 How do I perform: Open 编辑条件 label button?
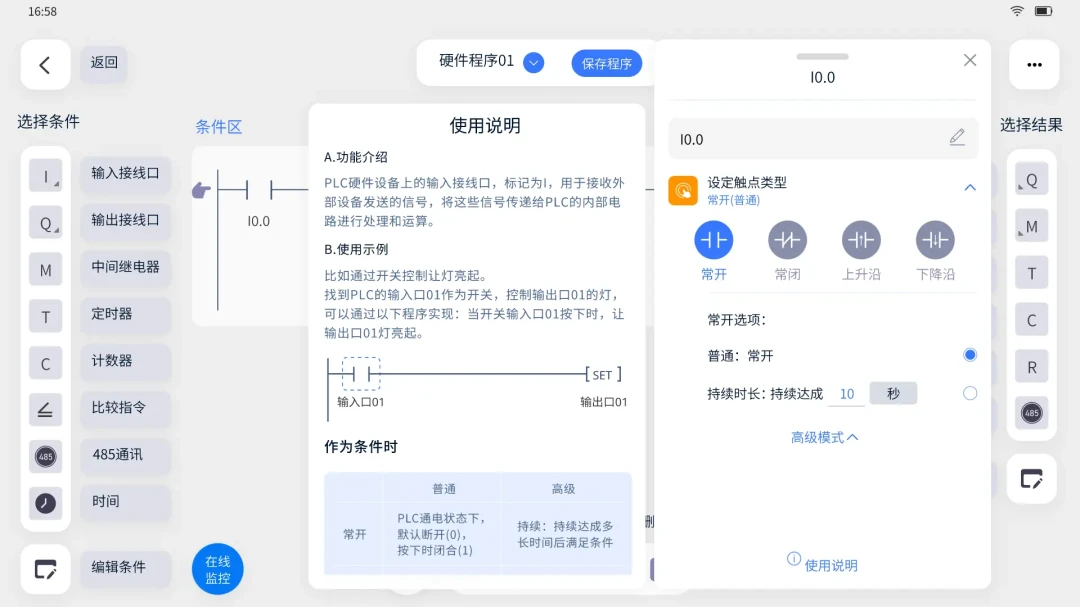(125, 567)
